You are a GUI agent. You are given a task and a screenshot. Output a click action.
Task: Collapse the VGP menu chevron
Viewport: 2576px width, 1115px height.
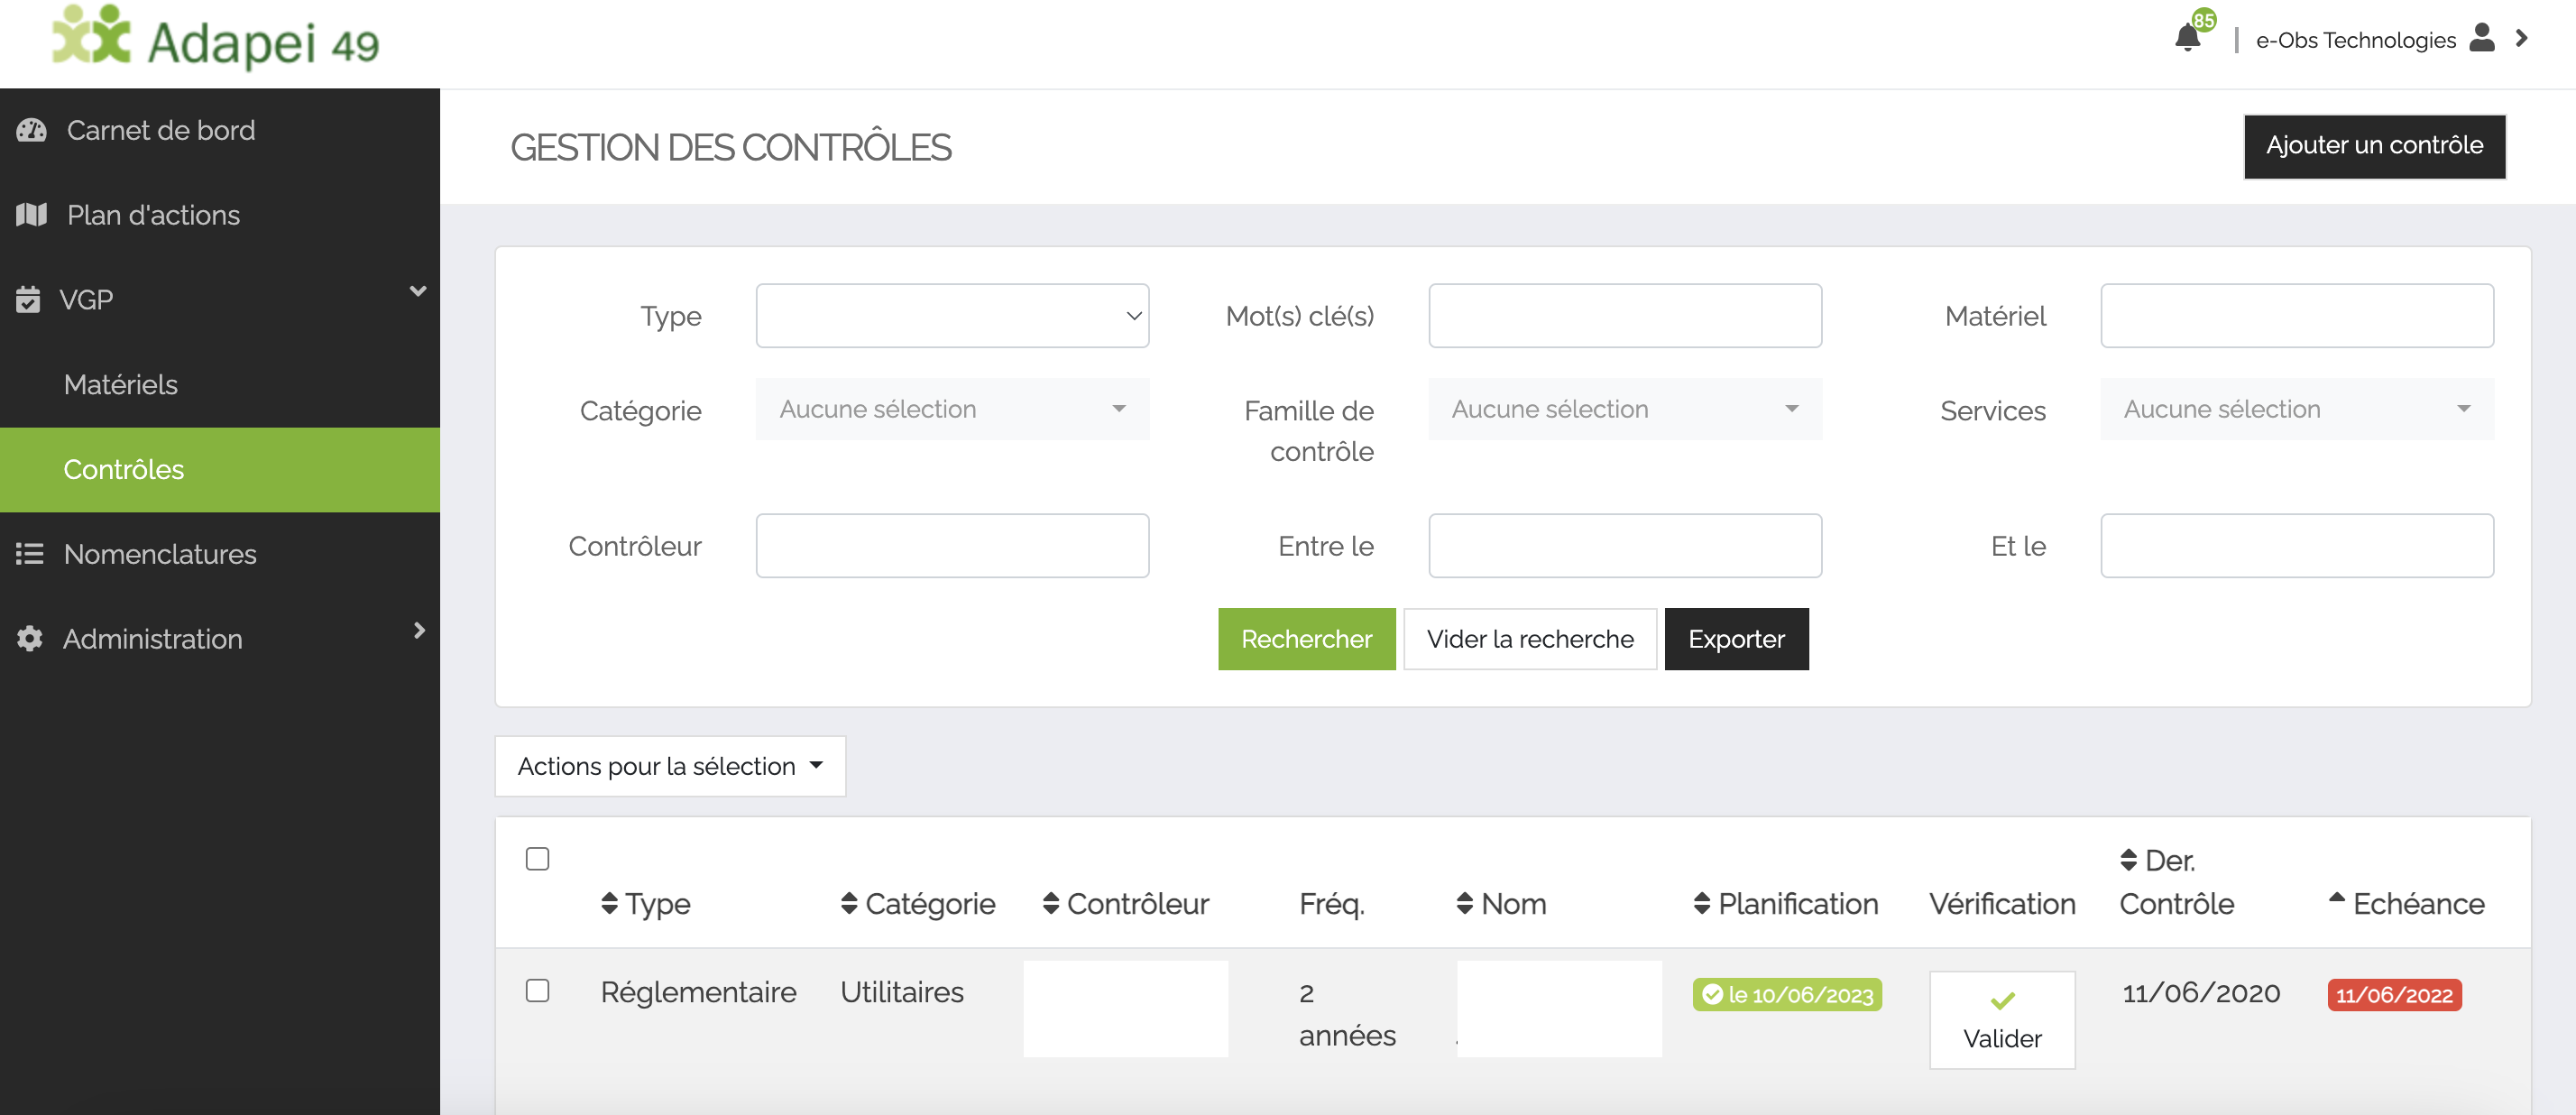pyautogui.click(x=418, y=291)
